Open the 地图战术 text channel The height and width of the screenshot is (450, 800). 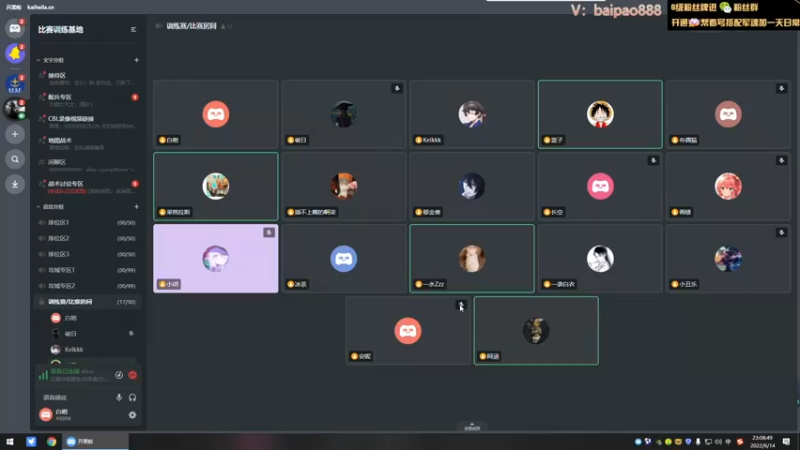[x=88, y=143]
